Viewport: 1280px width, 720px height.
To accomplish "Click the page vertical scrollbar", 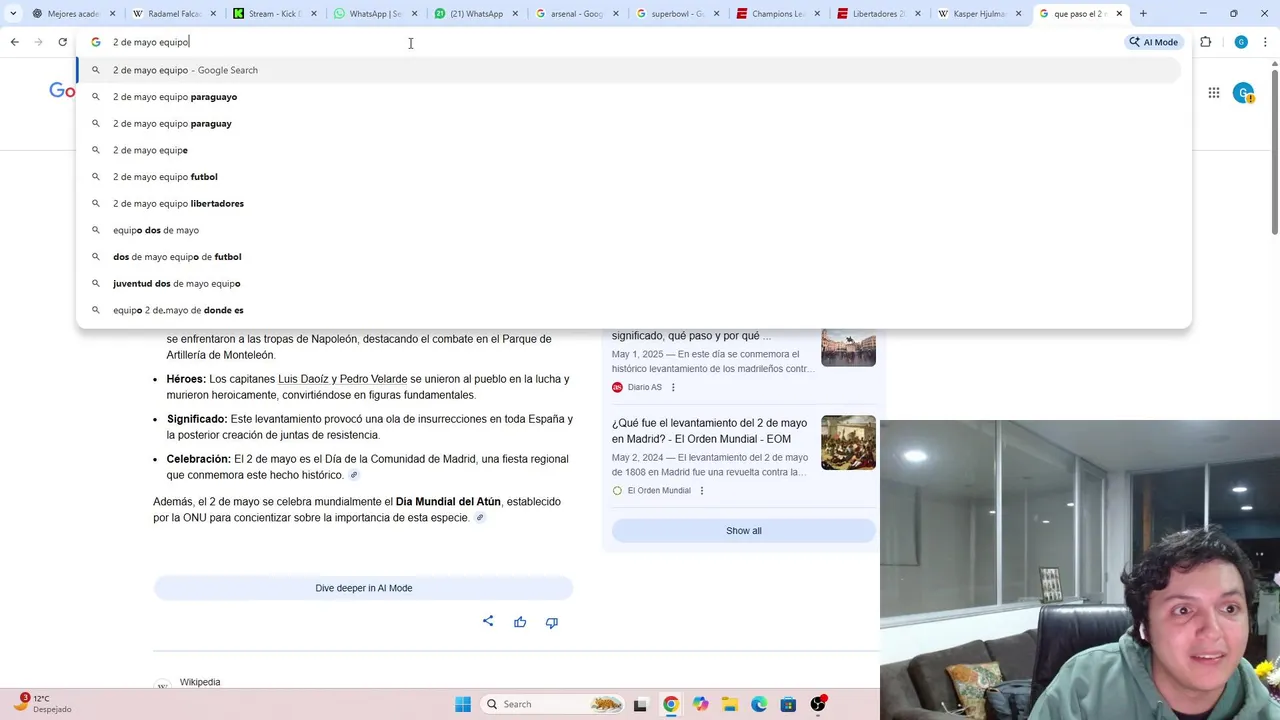I will 1274,150.
